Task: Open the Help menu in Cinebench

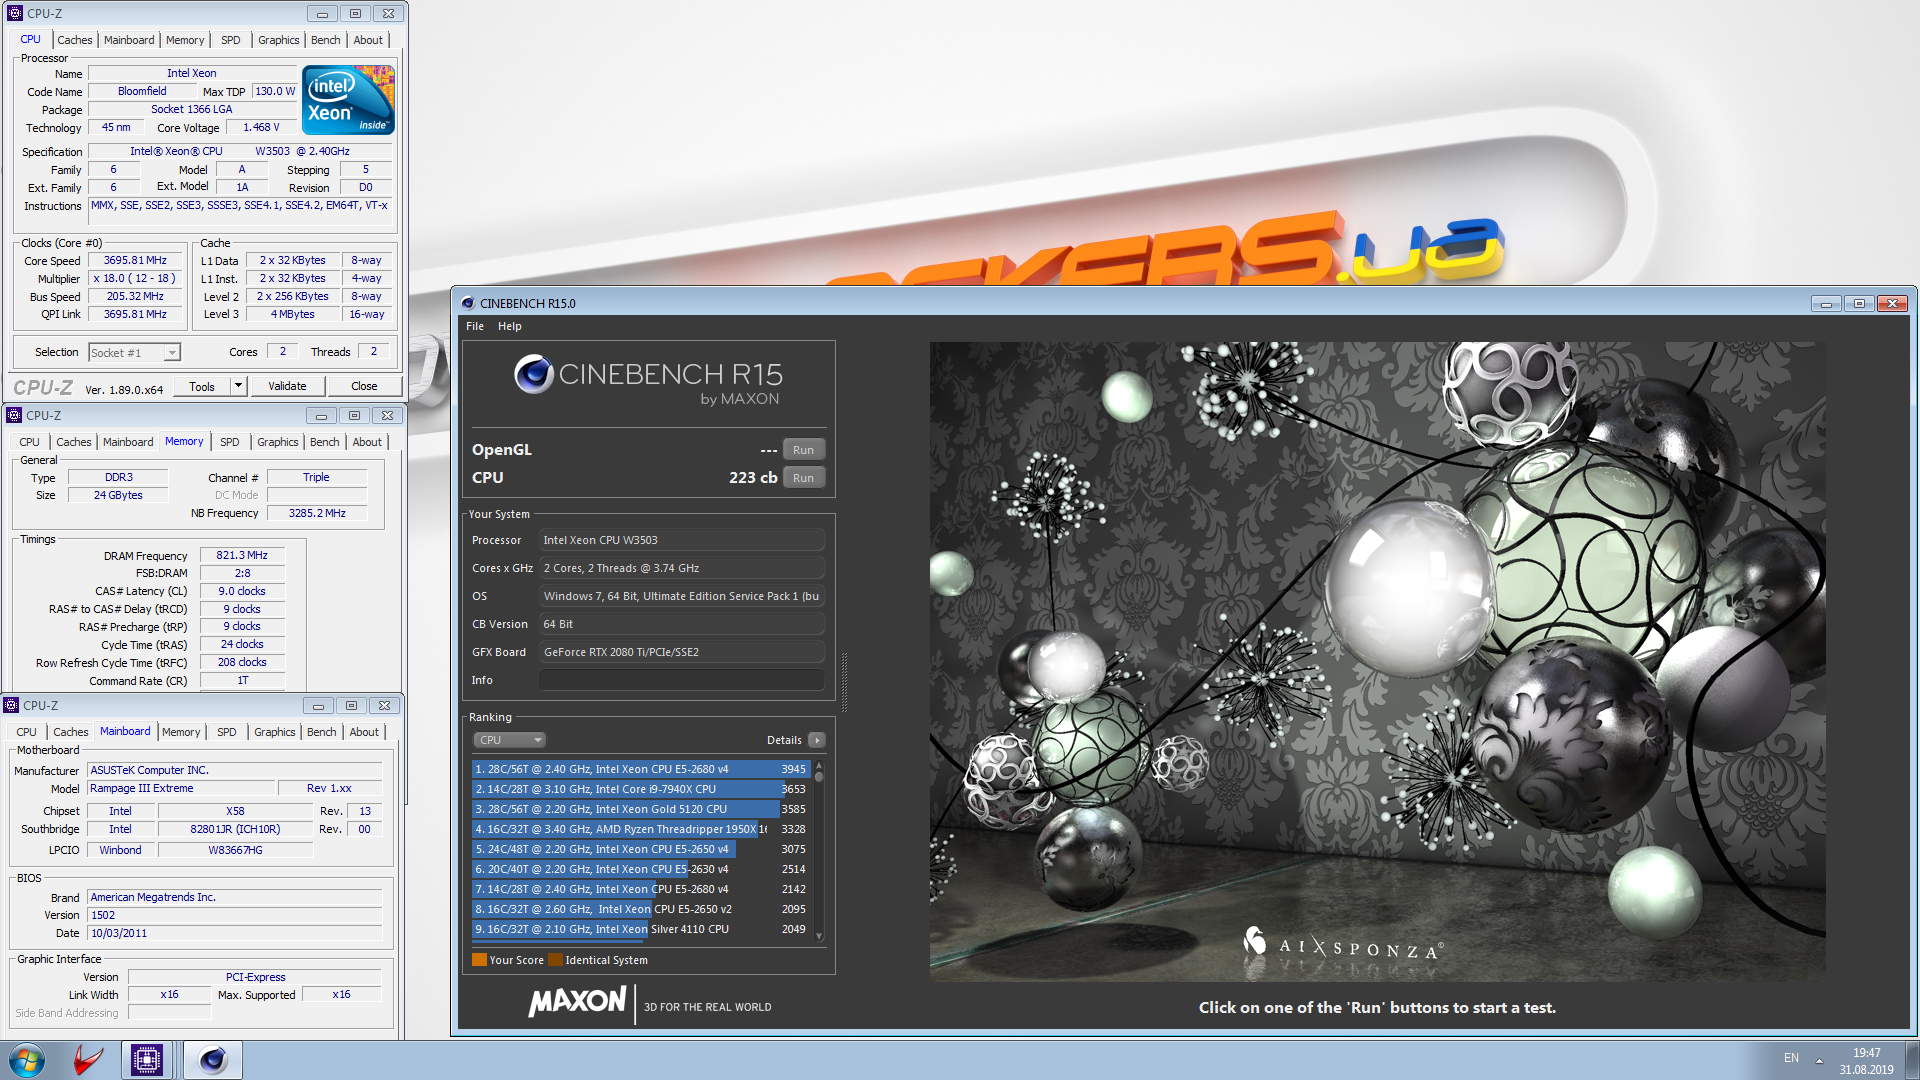Action: (510, 326)
